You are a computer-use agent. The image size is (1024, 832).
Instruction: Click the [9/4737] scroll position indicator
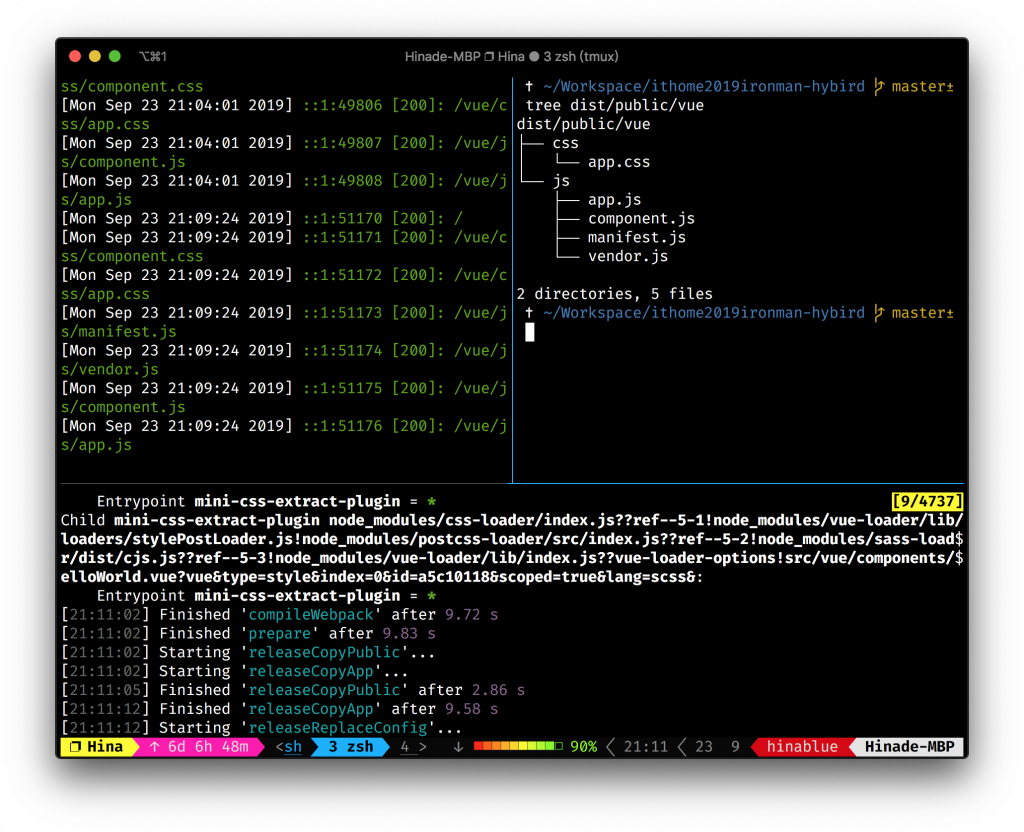(927, 501)
